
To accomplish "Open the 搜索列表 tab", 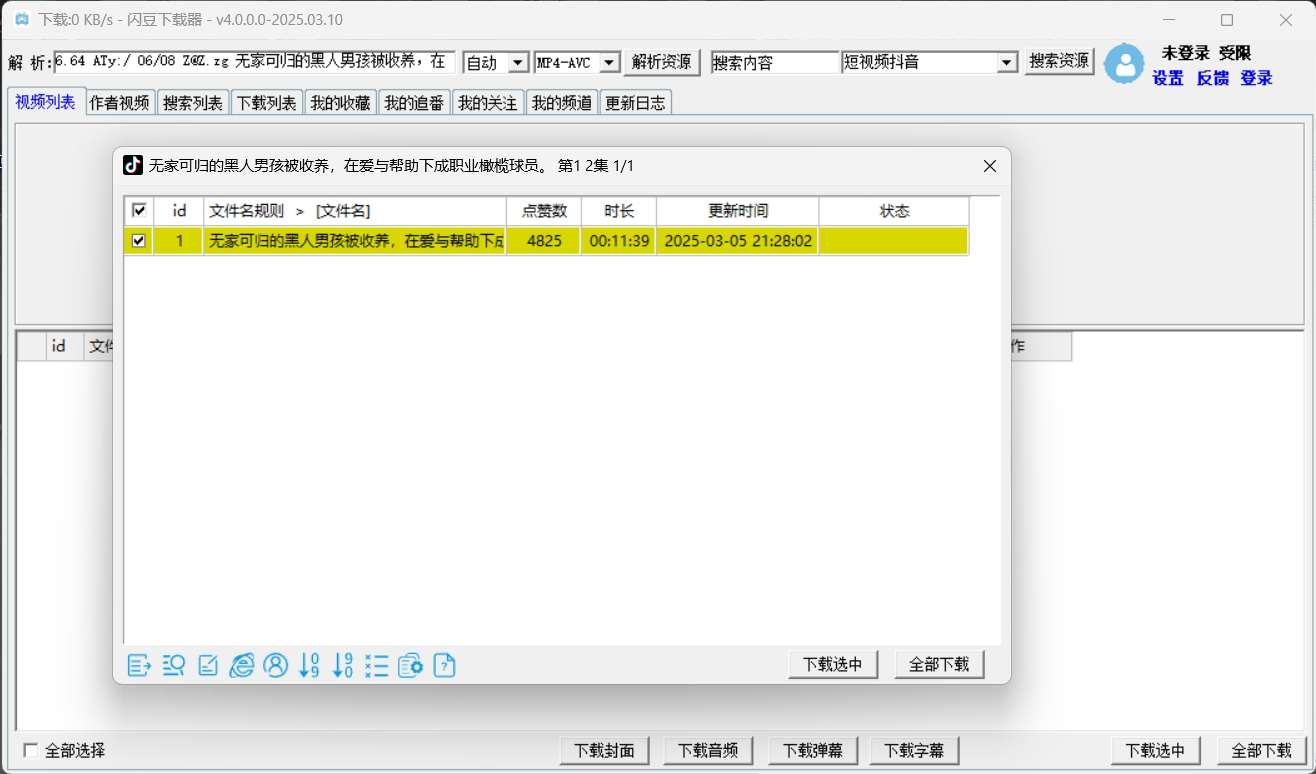I will point(193,103).
